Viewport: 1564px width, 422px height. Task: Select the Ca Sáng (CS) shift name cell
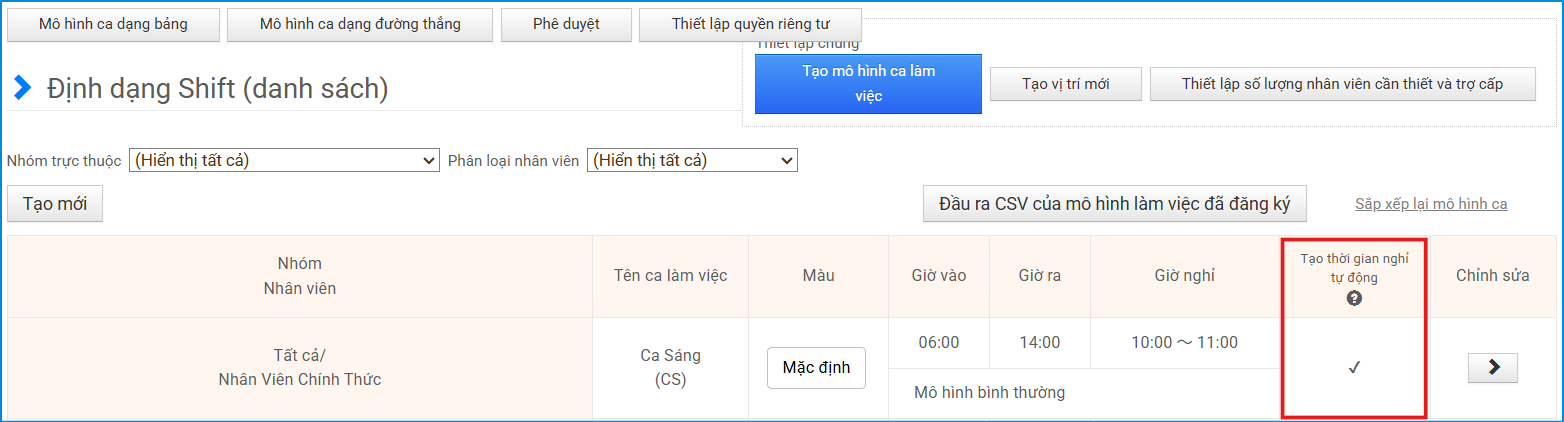tap(670, 367)
